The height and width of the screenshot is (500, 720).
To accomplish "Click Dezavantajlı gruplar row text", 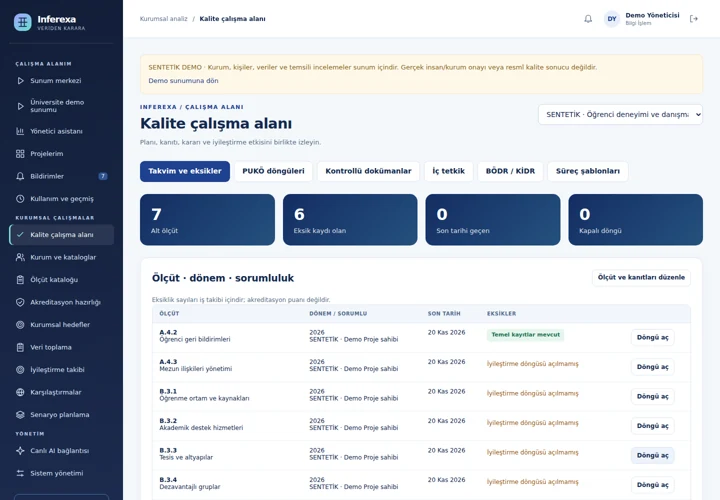I will (190, 487).
